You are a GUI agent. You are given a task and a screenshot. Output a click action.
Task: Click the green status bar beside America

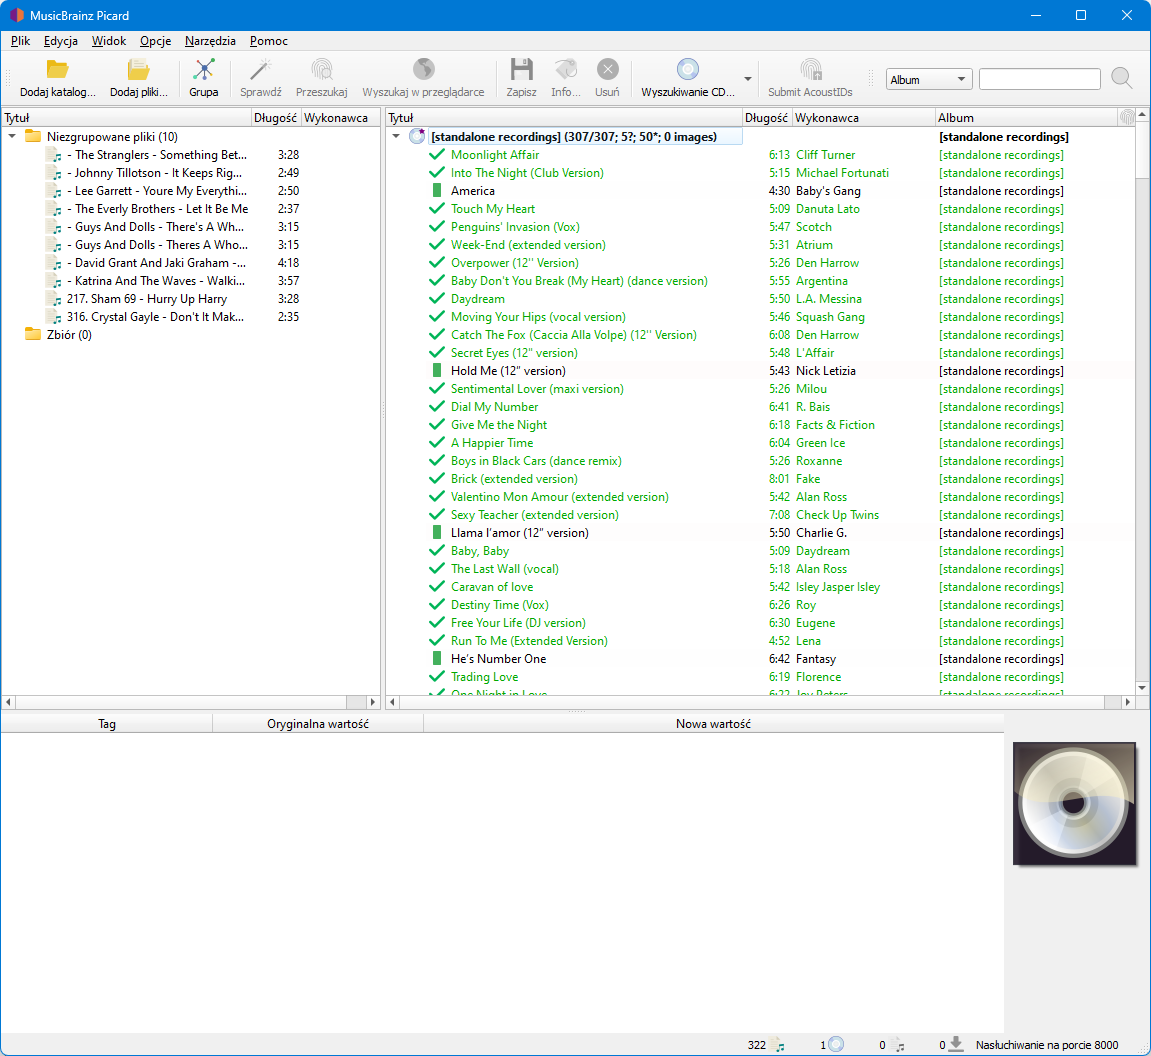coord(437,191)
